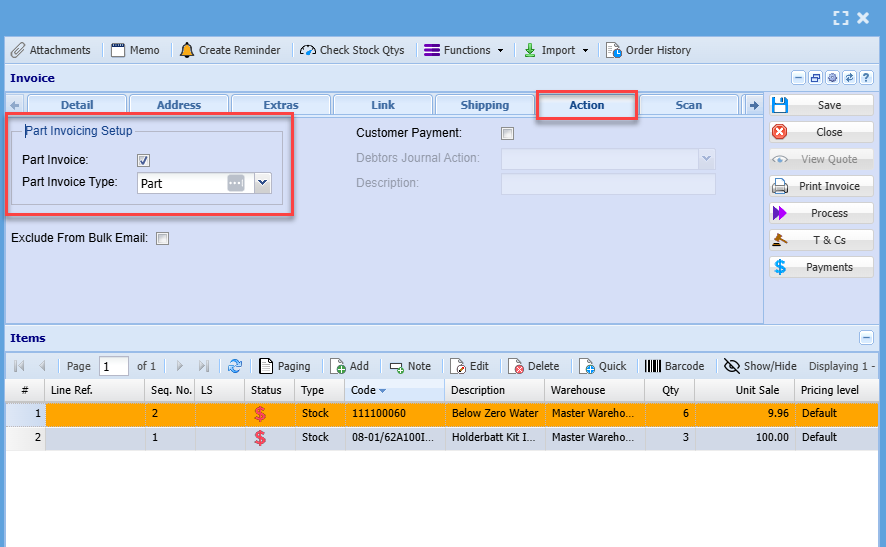
Task: Select the Action tab
Action: pyautogui.click(x=587, y=105)
